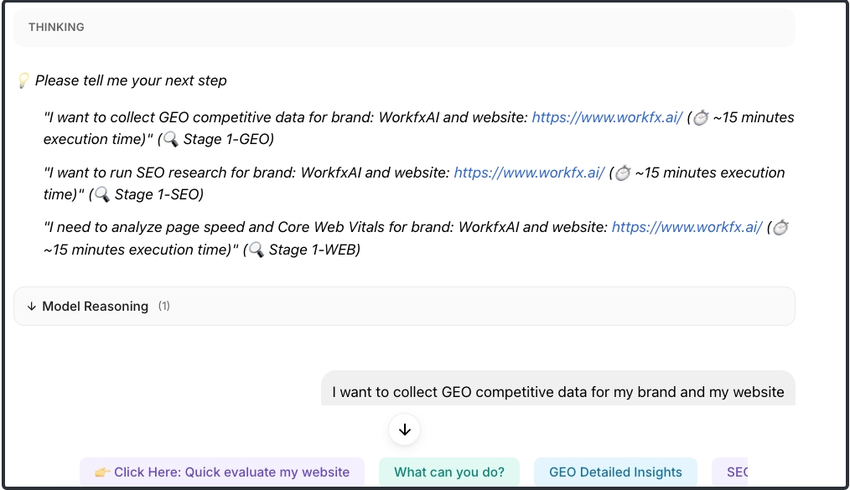Click the pointing hand emoji in the Quick evaluate chip

coord(102,472)
